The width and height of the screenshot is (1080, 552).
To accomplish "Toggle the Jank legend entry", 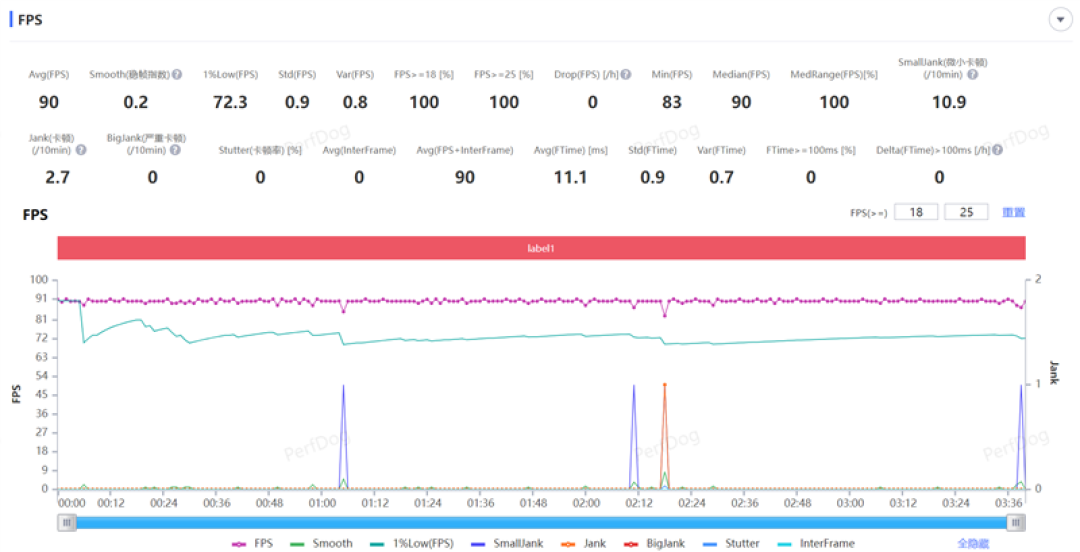I will (583, 544).
